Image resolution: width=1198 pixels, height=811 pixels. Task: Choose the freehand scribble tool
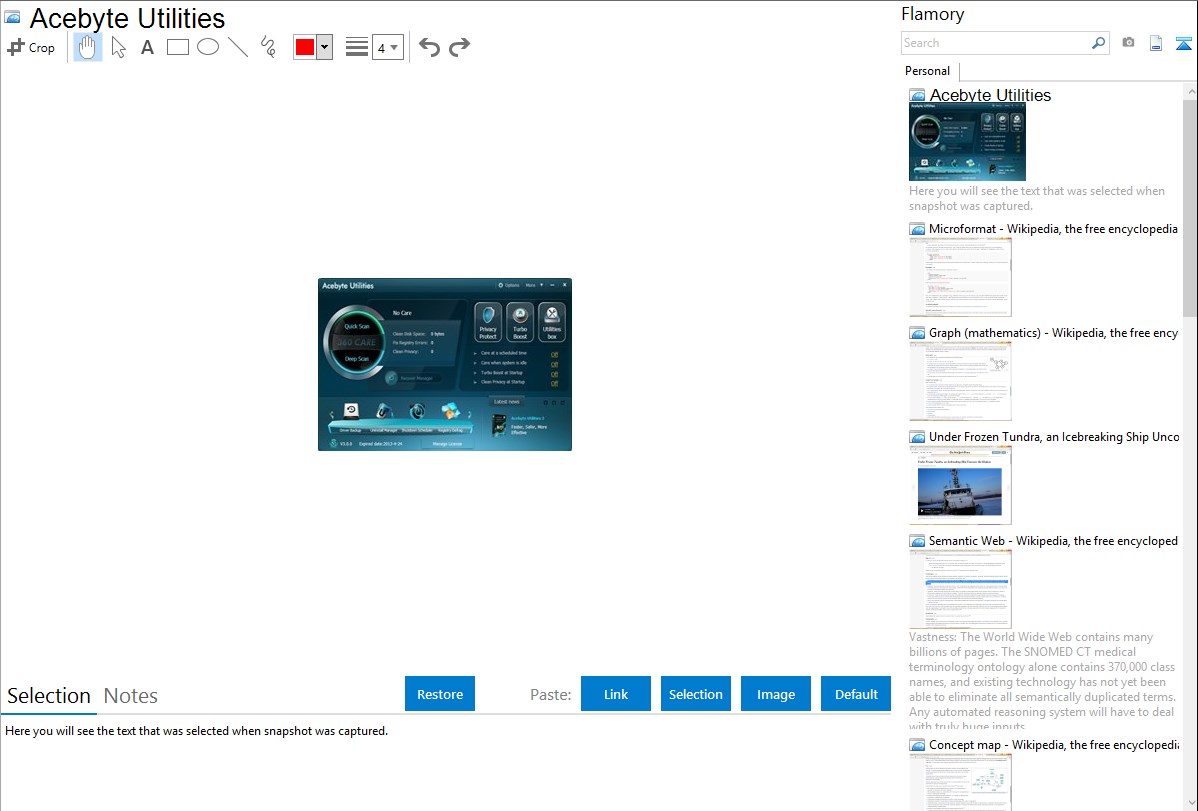(x=268, y=47)
